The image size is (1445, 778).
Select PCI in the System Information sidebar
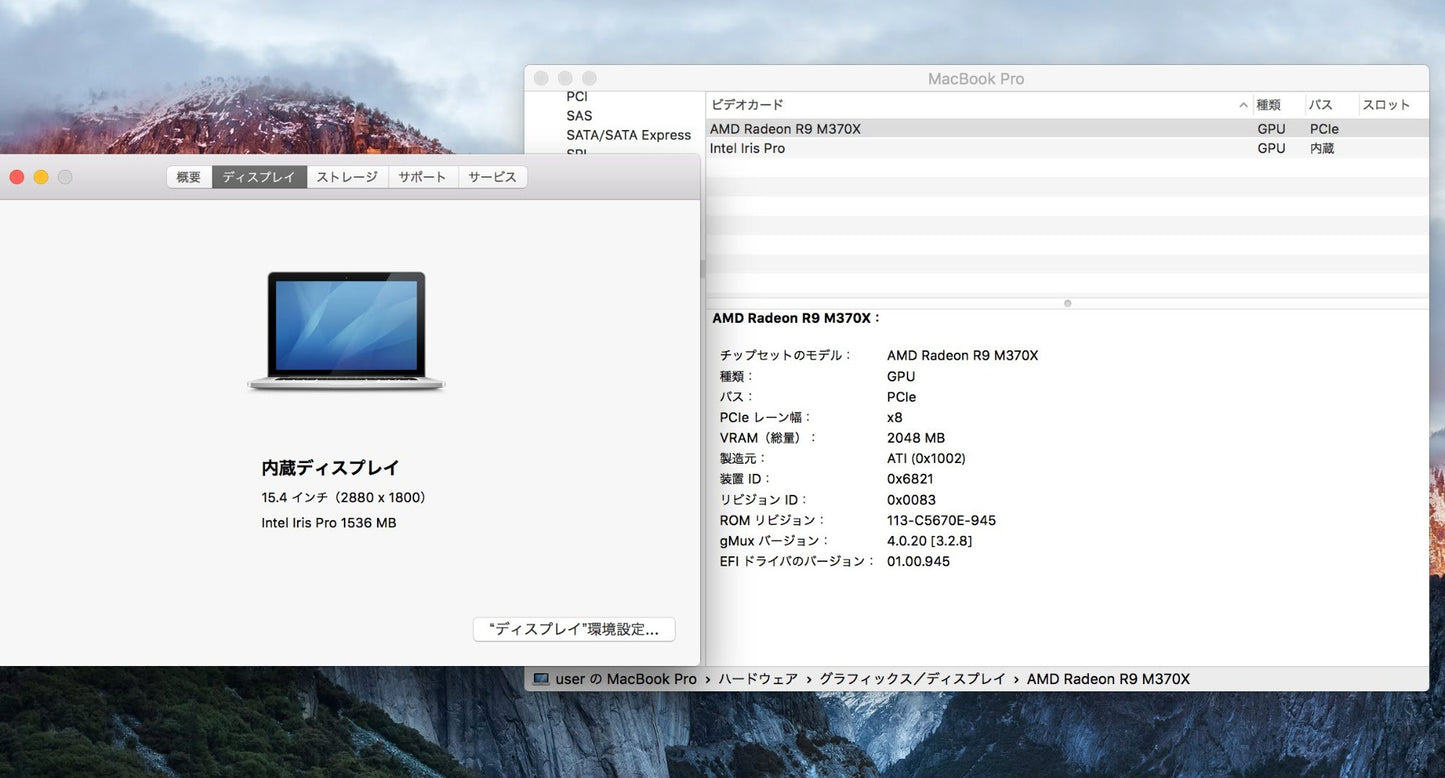(577, 97)
